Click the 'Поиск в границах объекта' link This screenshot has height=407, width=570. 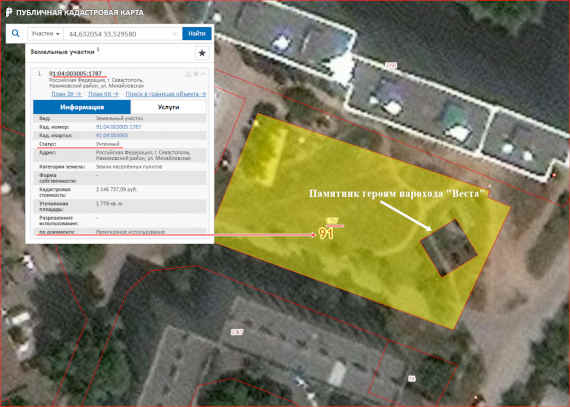tap(166, 94)
